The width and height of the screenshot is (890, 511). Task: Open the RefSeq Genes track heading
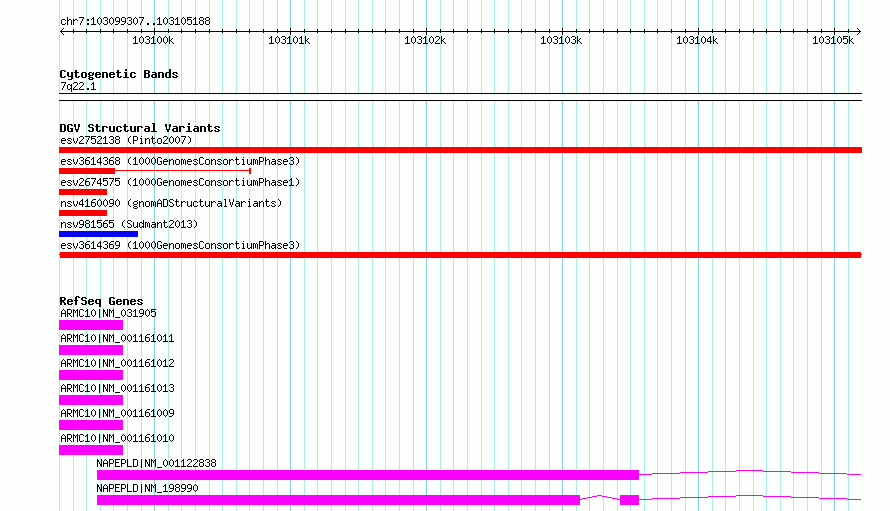click(101, 301)
